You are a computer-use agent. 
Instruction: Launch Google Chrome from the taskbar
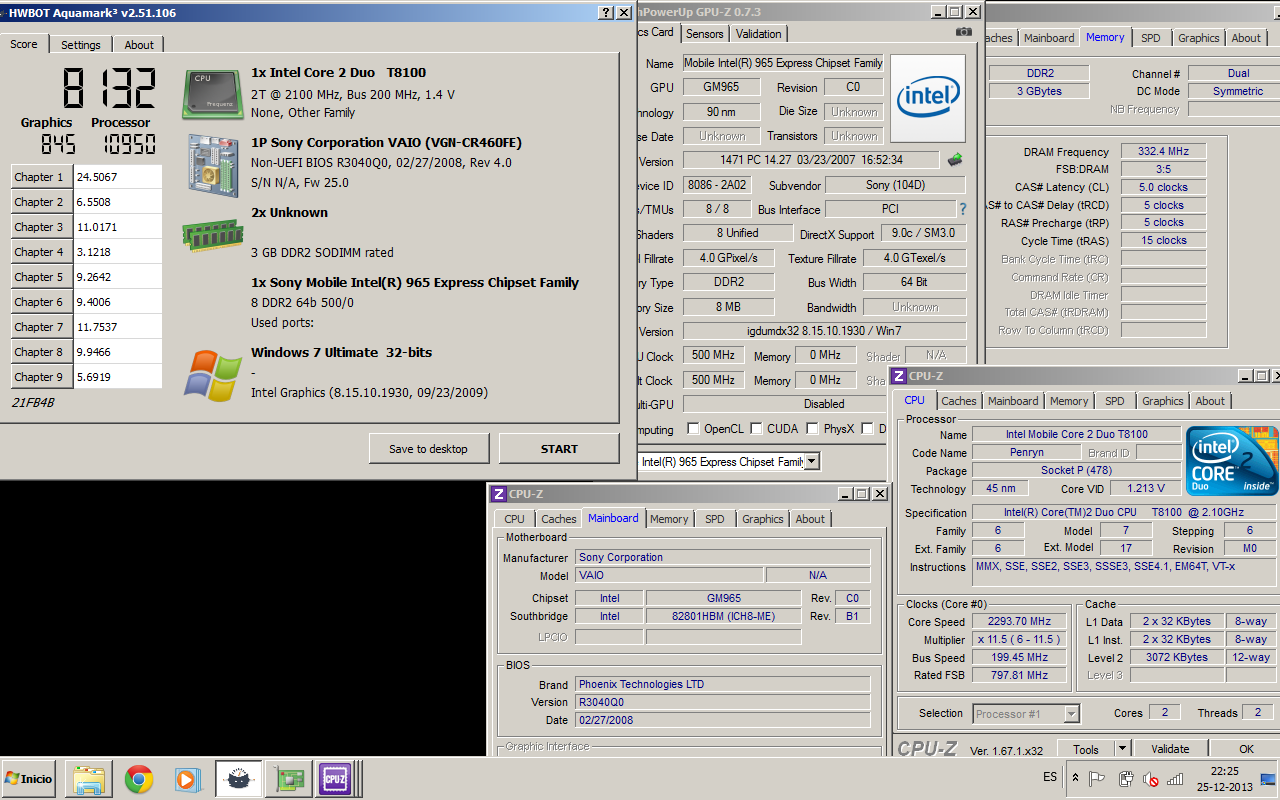point(139,778)
